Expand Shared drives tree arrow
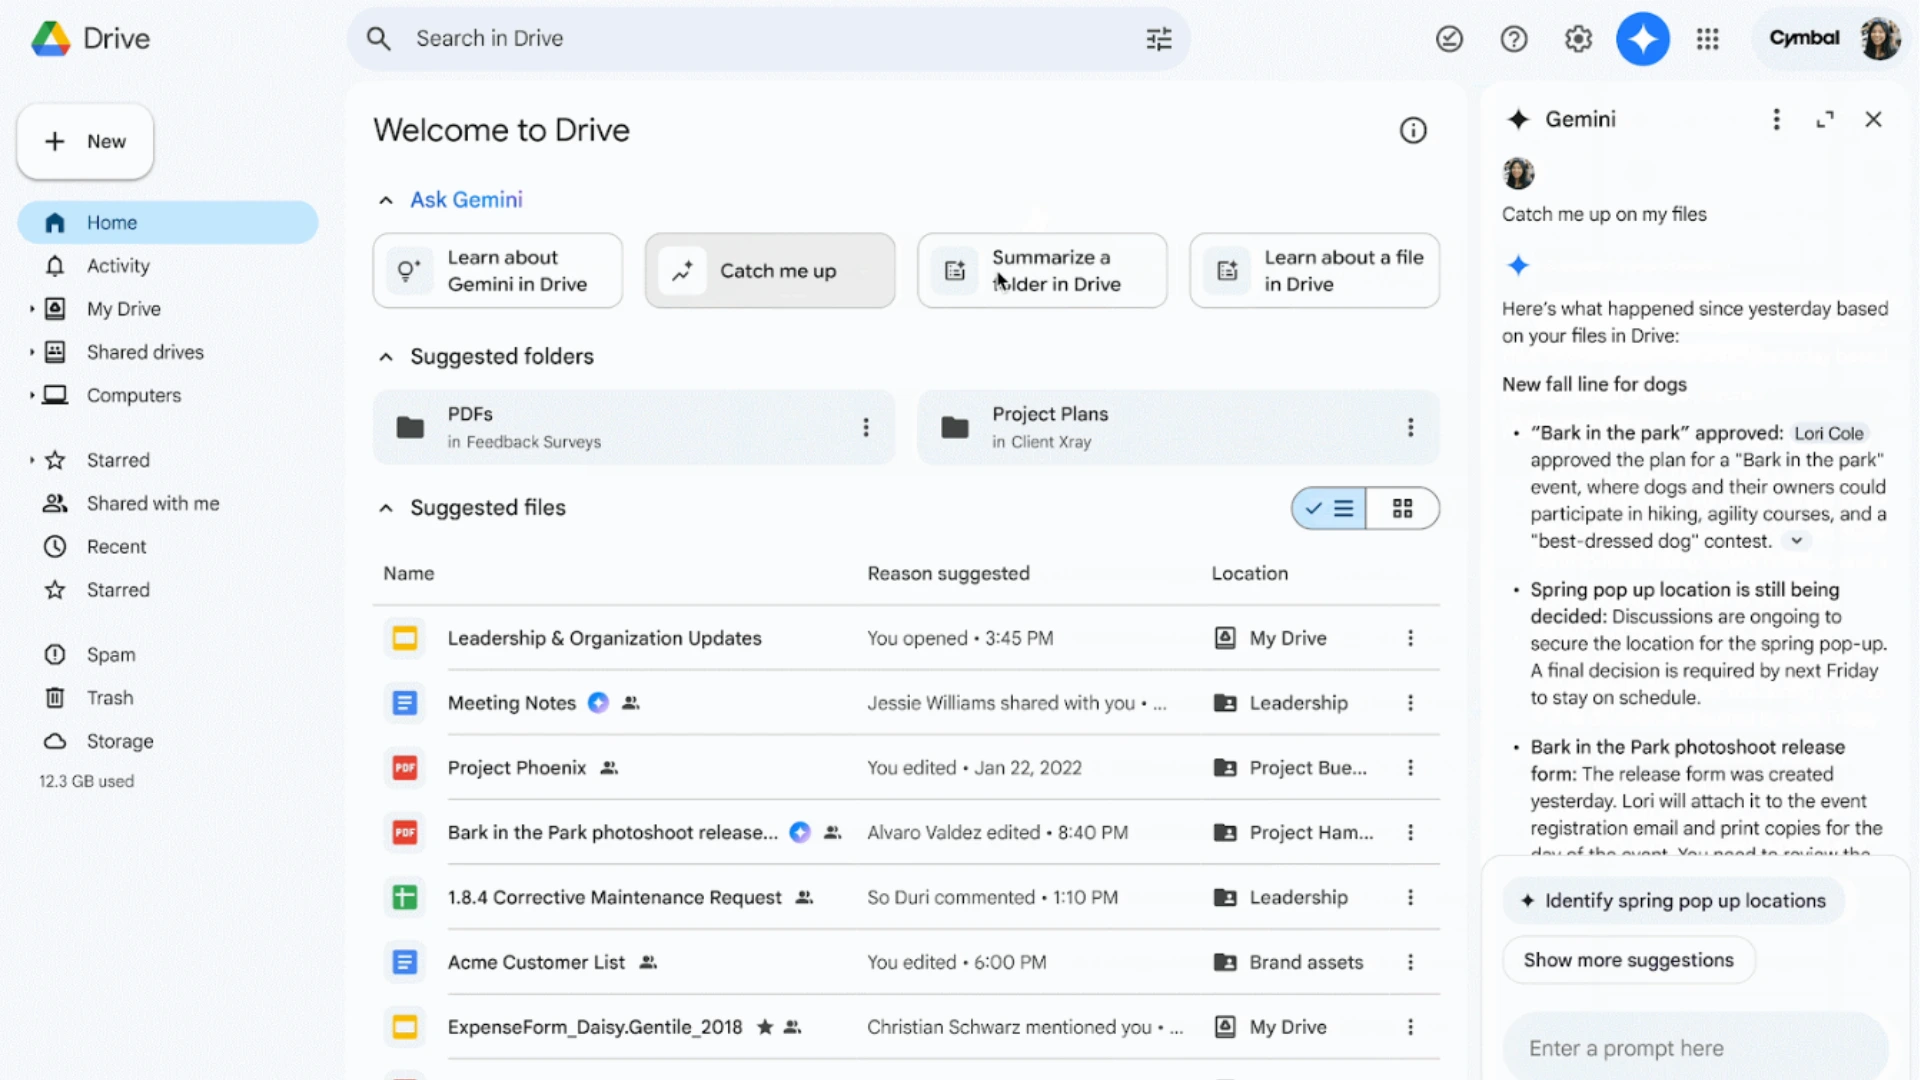The image size is (1920, 1080). click(32, 352)
